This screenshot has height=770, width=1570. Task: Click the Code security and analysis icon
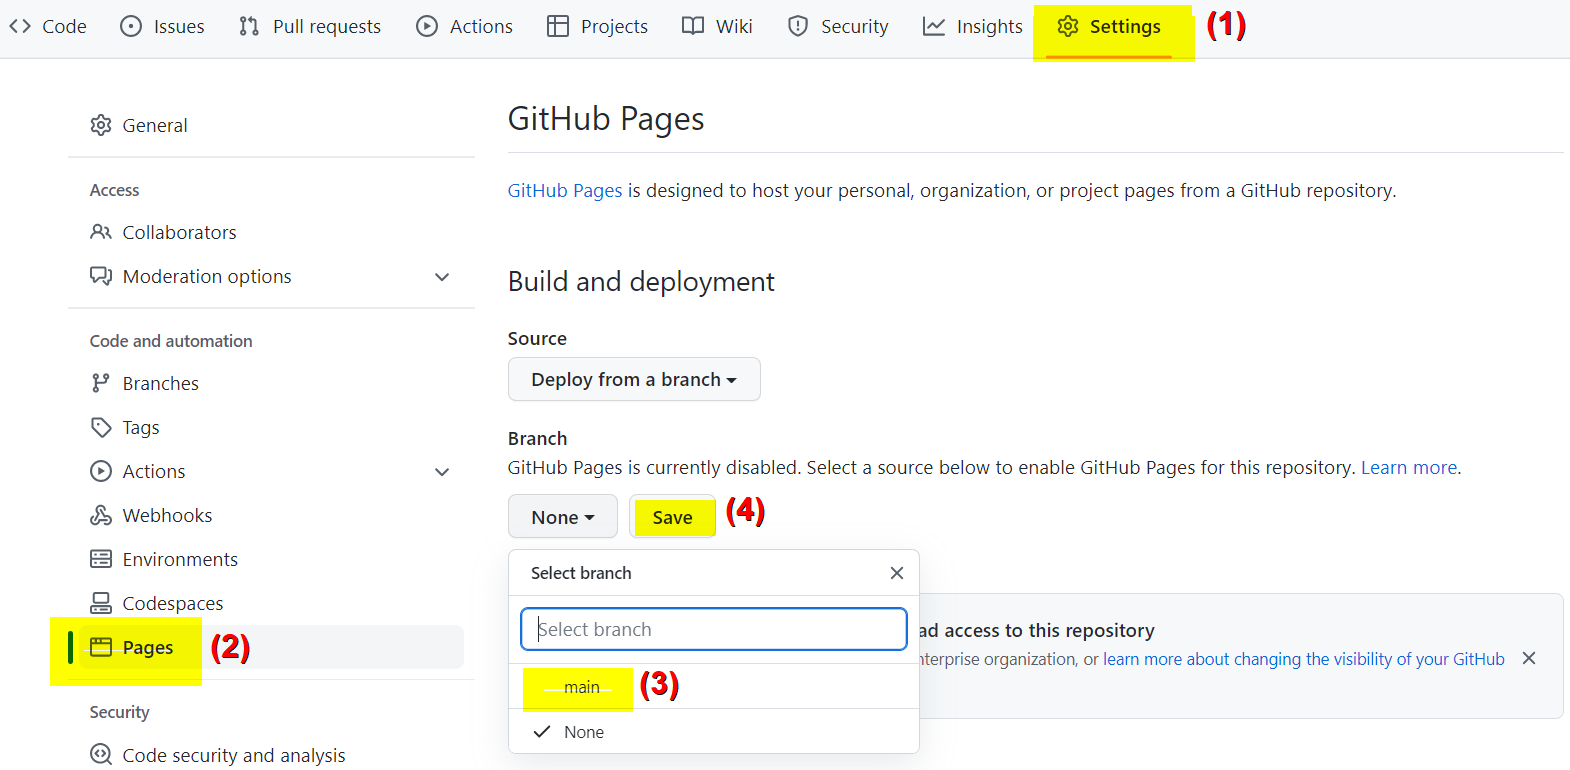(x=101, y=755)
